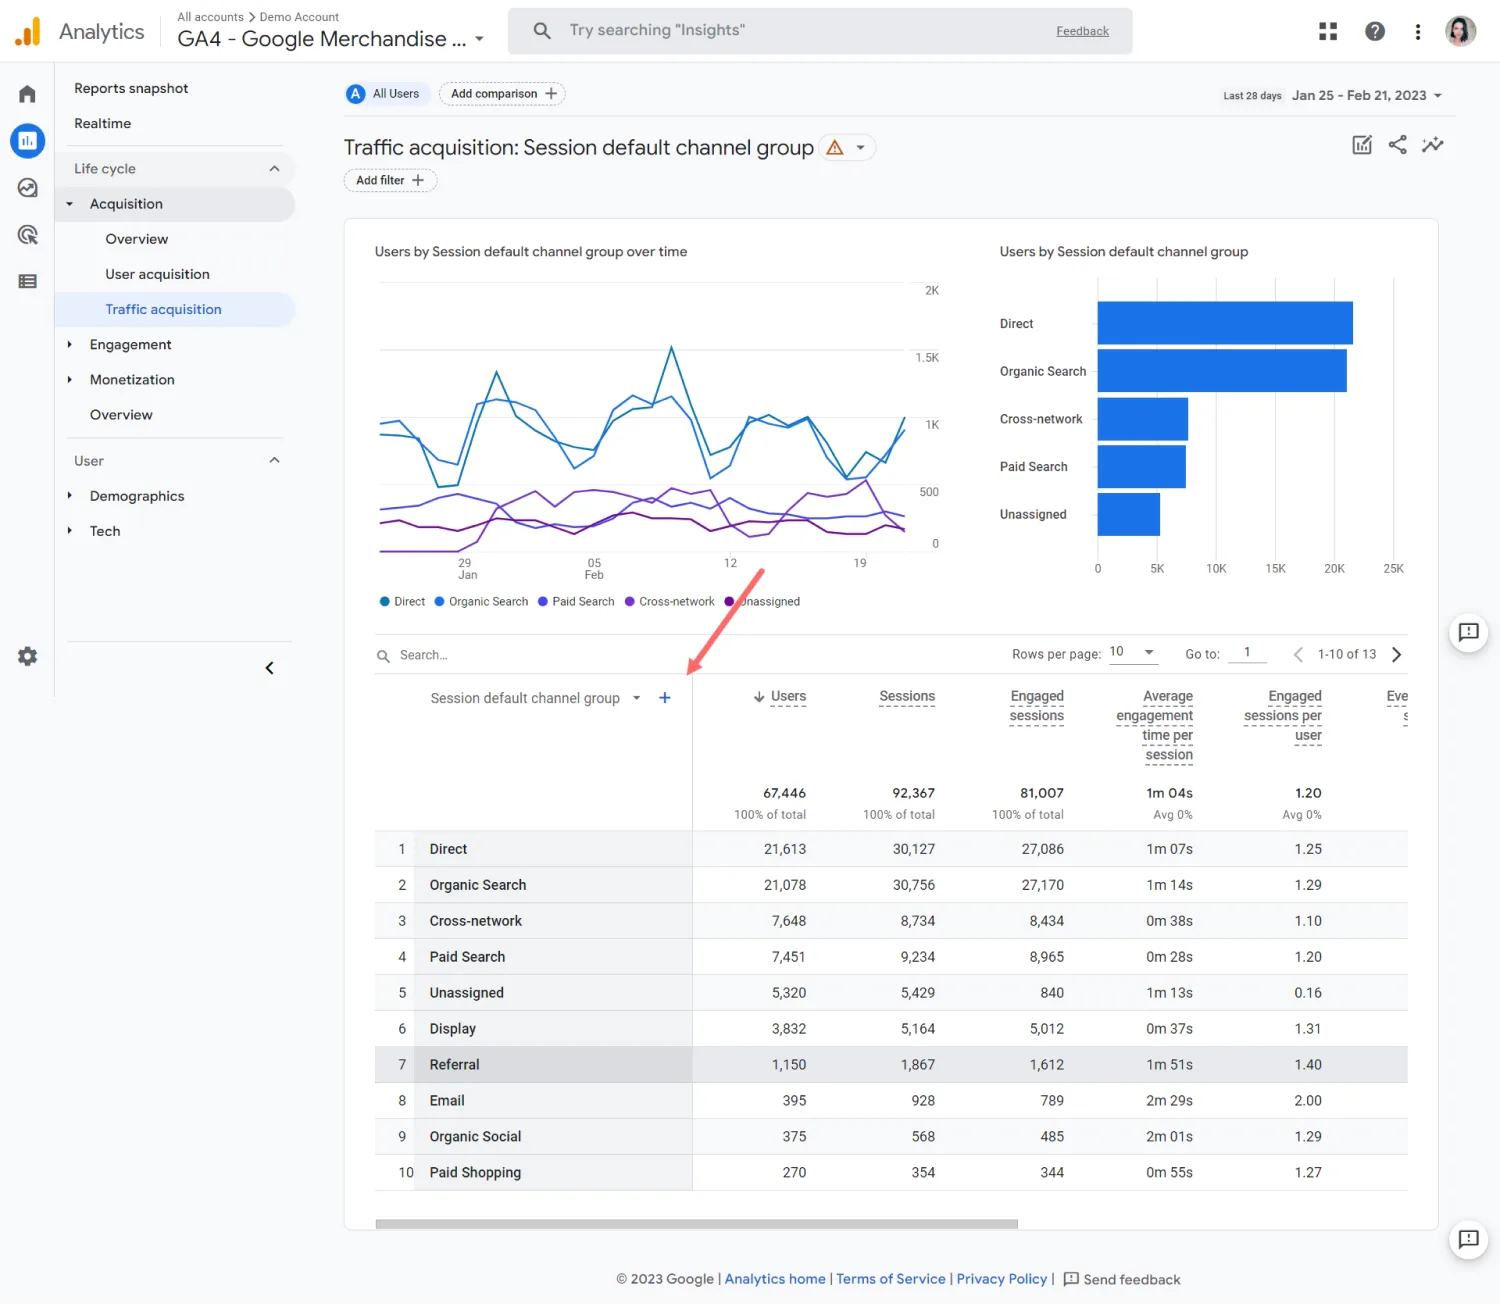1500x1304 pixels.
Task: Open the Explore icon in left rail
Action: point(27,188)
